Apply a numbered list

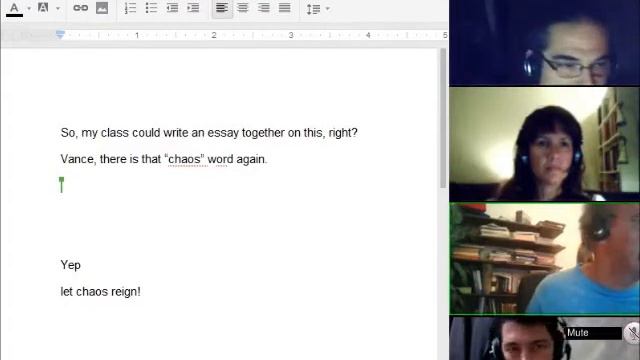click(x=130, y=8)
